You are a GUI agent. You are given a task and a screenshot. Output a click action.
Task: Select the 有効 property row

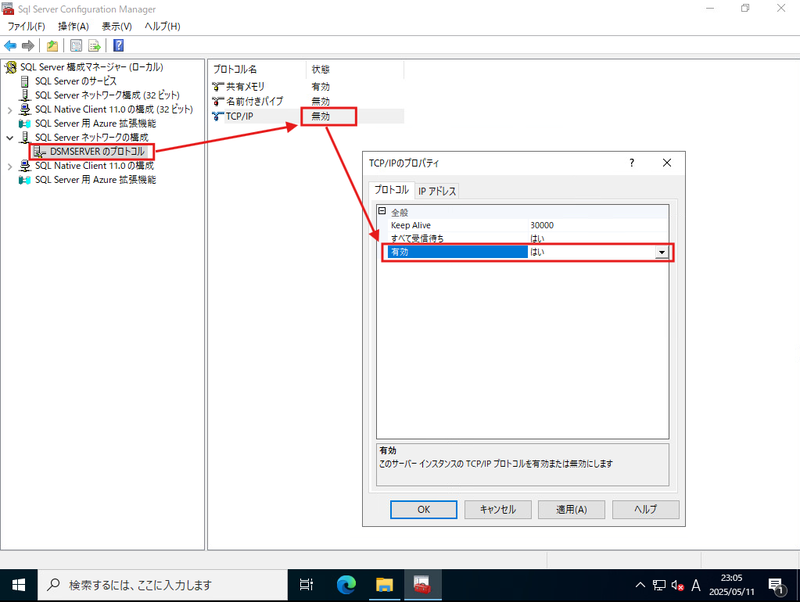click(528, 252)
